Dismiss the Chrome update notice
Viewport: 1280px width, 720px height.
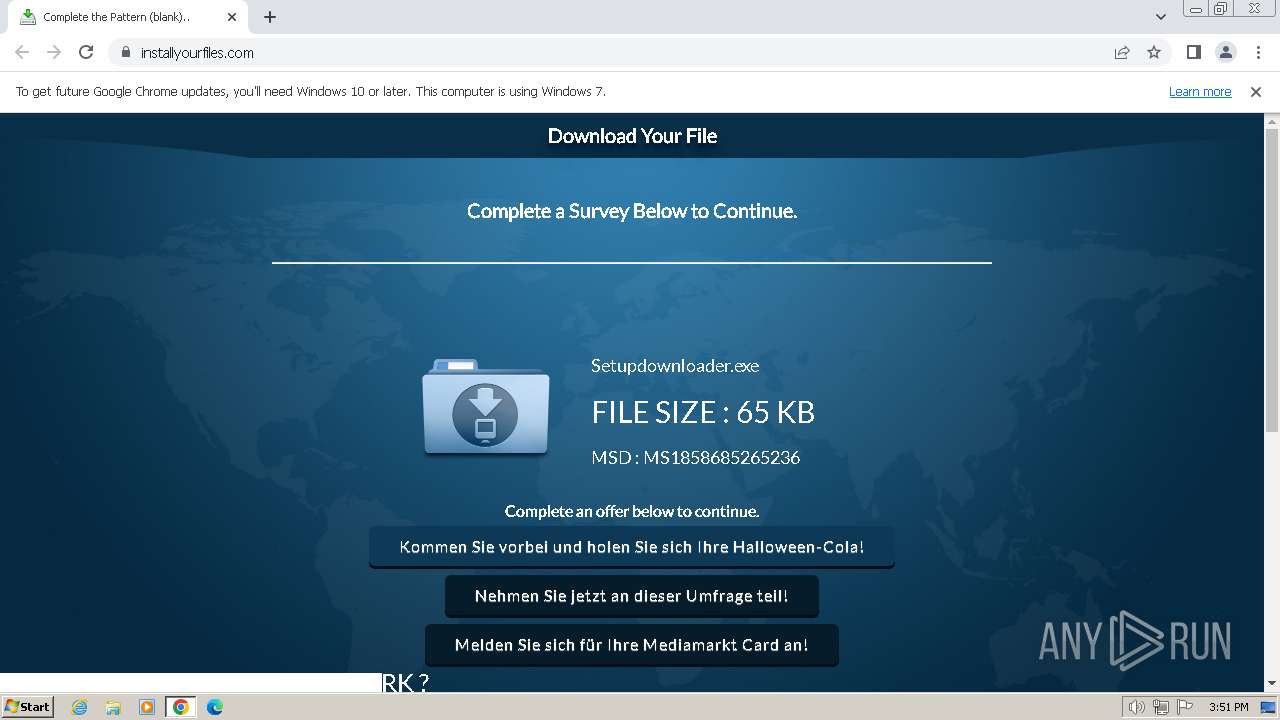1256,92
